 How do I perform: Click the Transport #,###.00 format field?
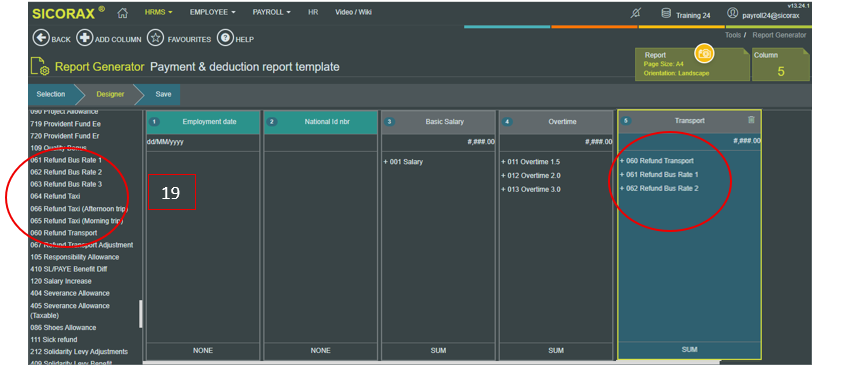689,141
